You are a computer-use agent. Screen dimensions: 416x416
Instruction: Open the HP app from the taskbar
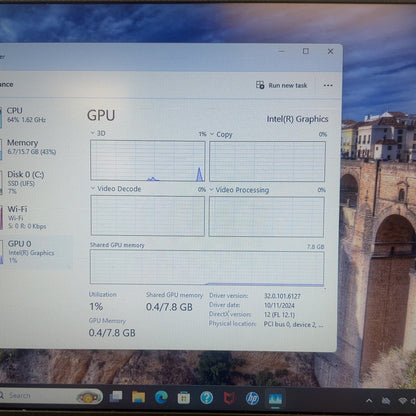[252, 398]
